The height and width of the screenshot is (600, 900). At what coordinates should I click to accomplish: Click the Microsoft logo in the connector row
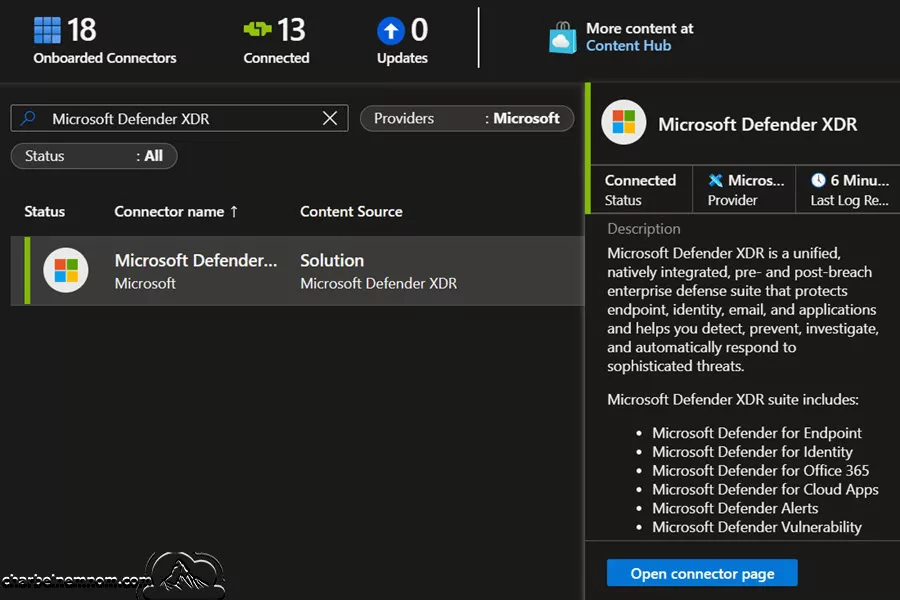click(66, 270)
